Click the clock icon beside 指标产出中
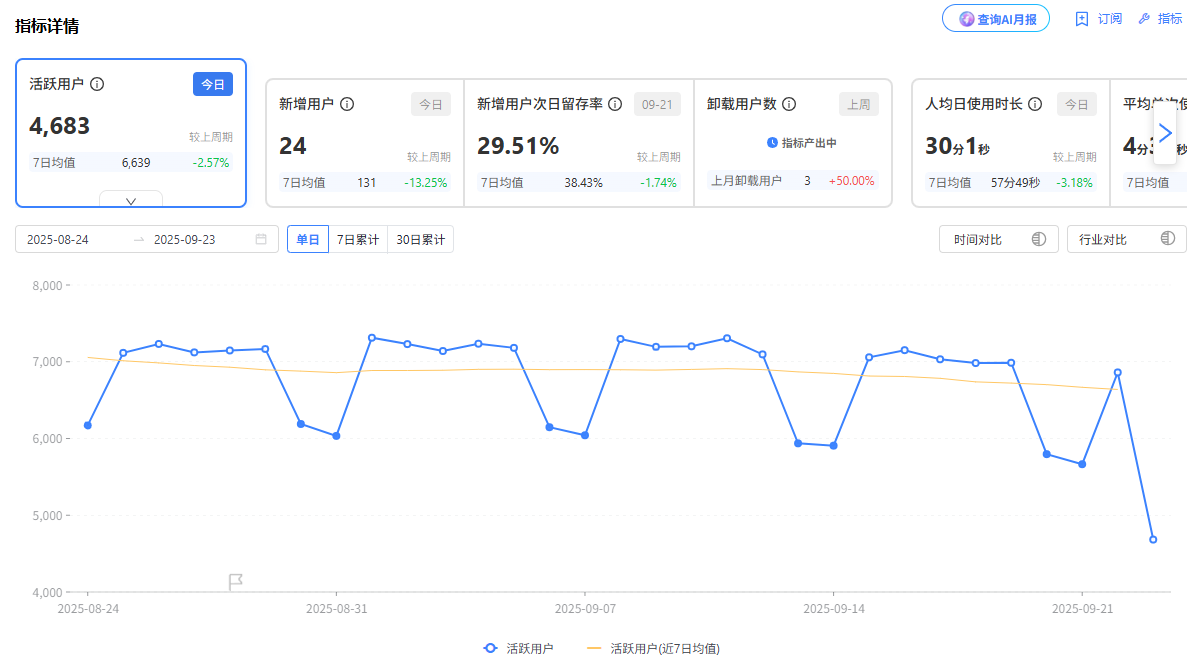 pos(772,143)
